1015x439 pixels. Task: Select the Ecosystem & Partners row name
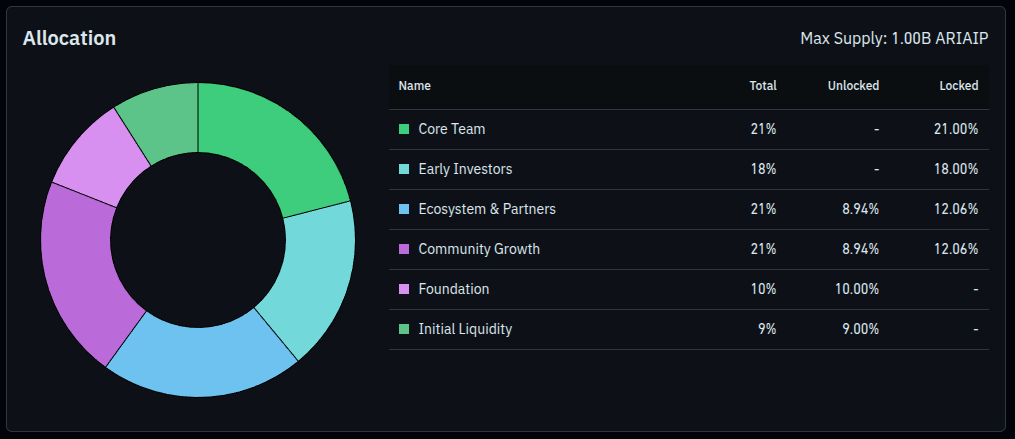487,209
